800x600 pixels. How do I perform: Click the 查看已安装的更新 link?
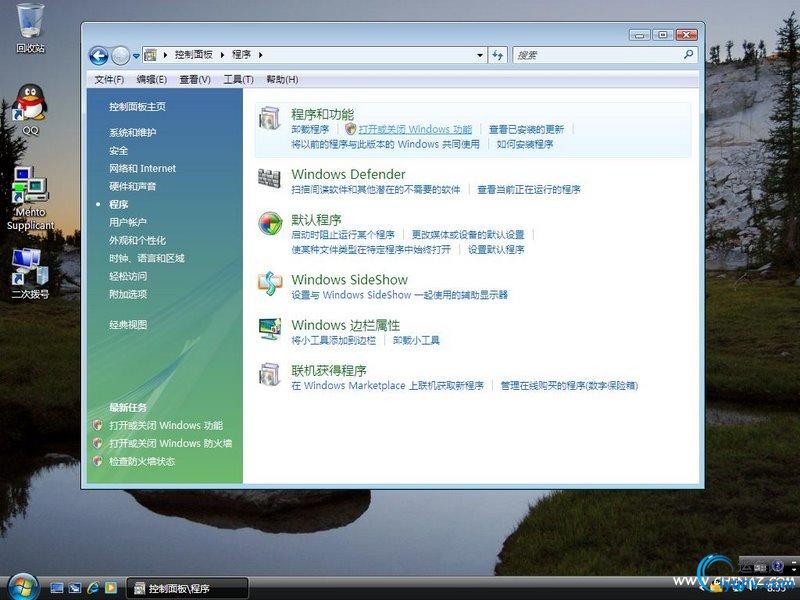[527, 130]
